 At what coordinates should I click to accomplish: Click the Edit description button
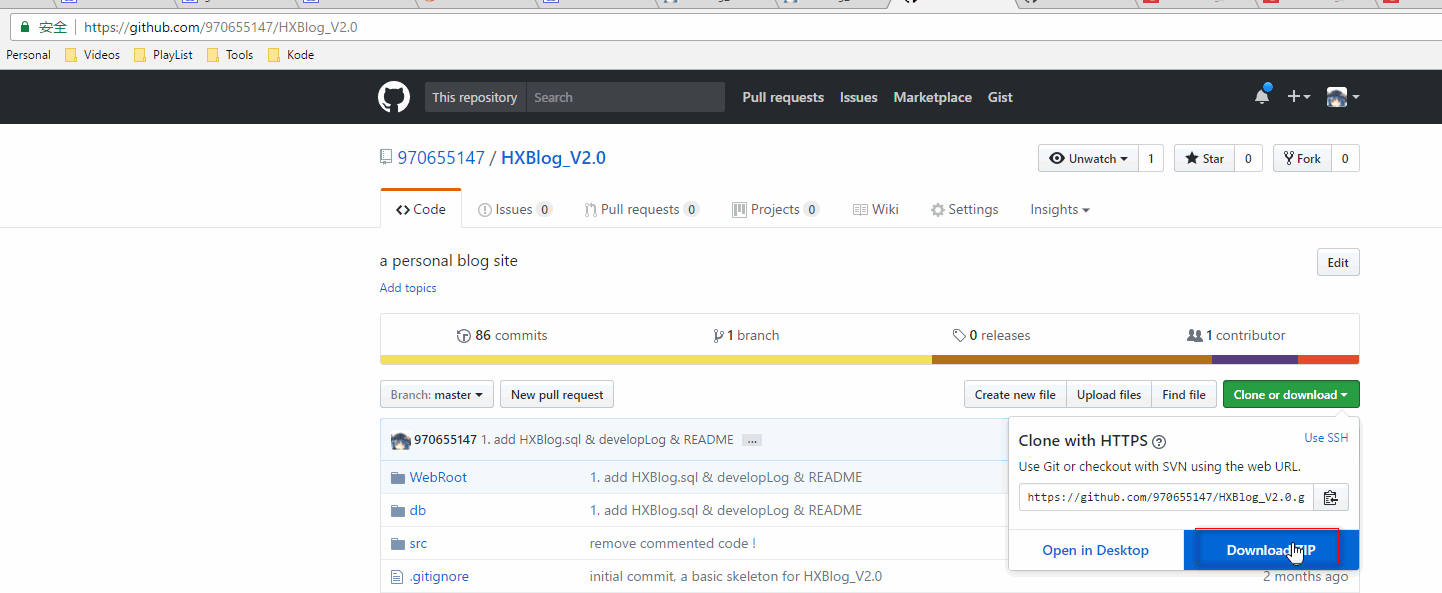[1338, 263]
